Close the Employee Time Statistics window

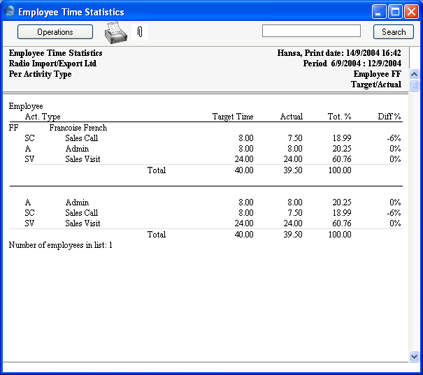tap(412, 12)
